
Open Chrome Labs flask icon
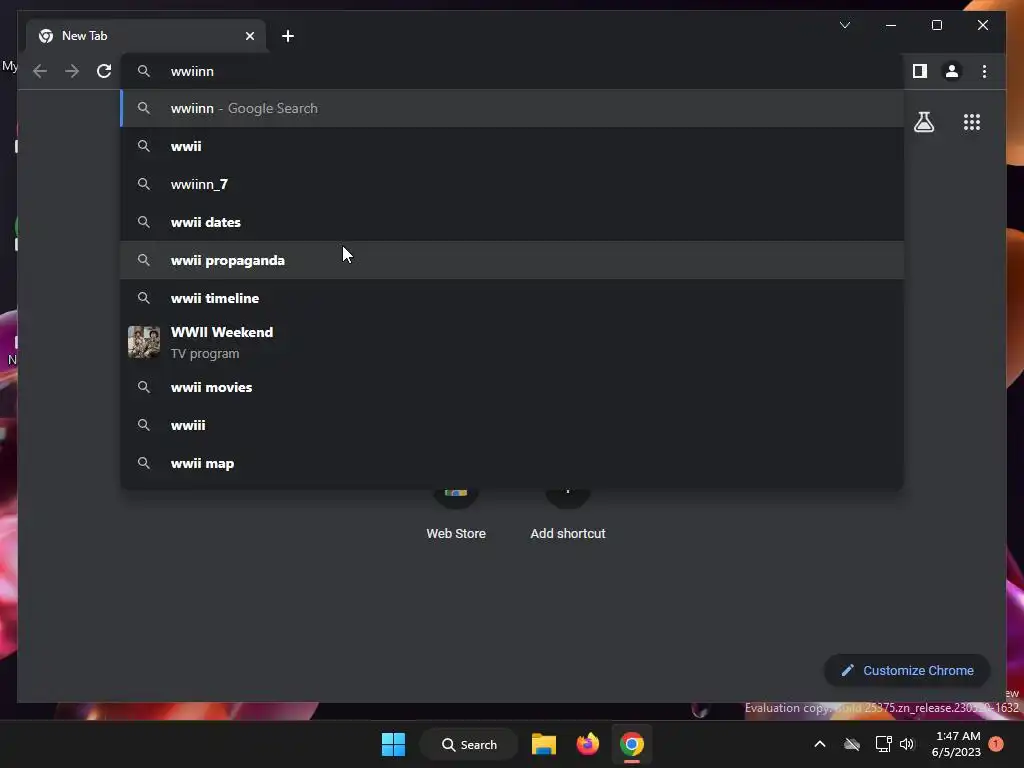pos(923,122)
